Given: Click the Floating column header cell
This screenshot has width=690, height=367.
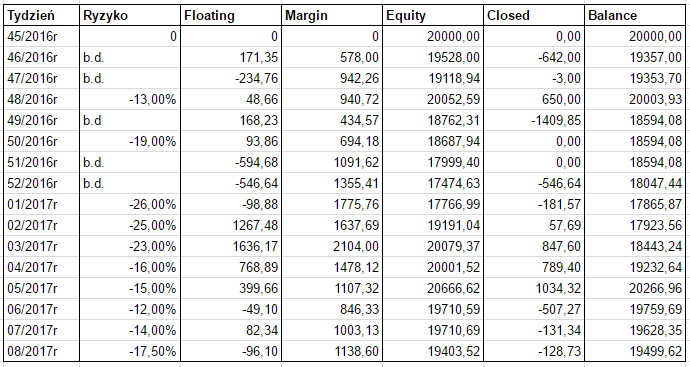Looking at the screenshot, I should pos(231,15).
